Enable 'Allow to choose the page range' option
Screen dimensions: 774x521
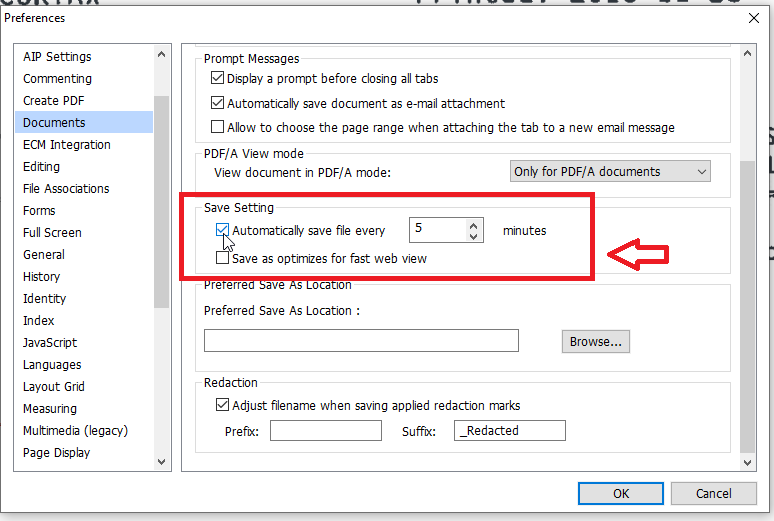point(217,127)
